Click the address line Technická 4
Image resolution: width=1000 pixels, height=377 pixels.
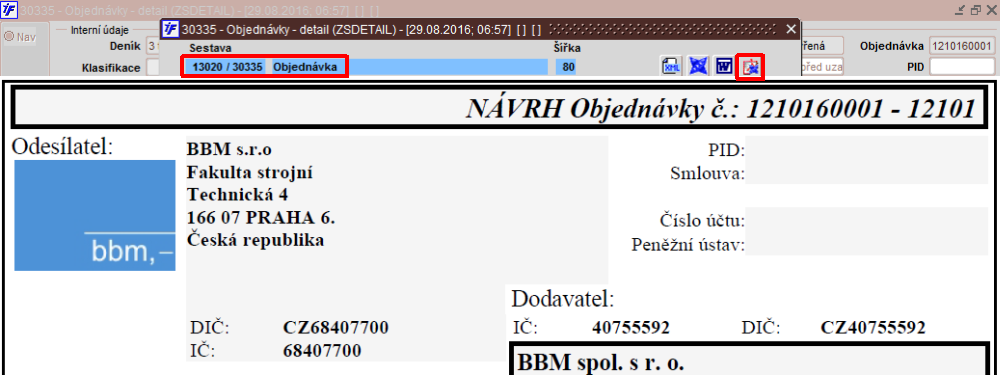238,195
